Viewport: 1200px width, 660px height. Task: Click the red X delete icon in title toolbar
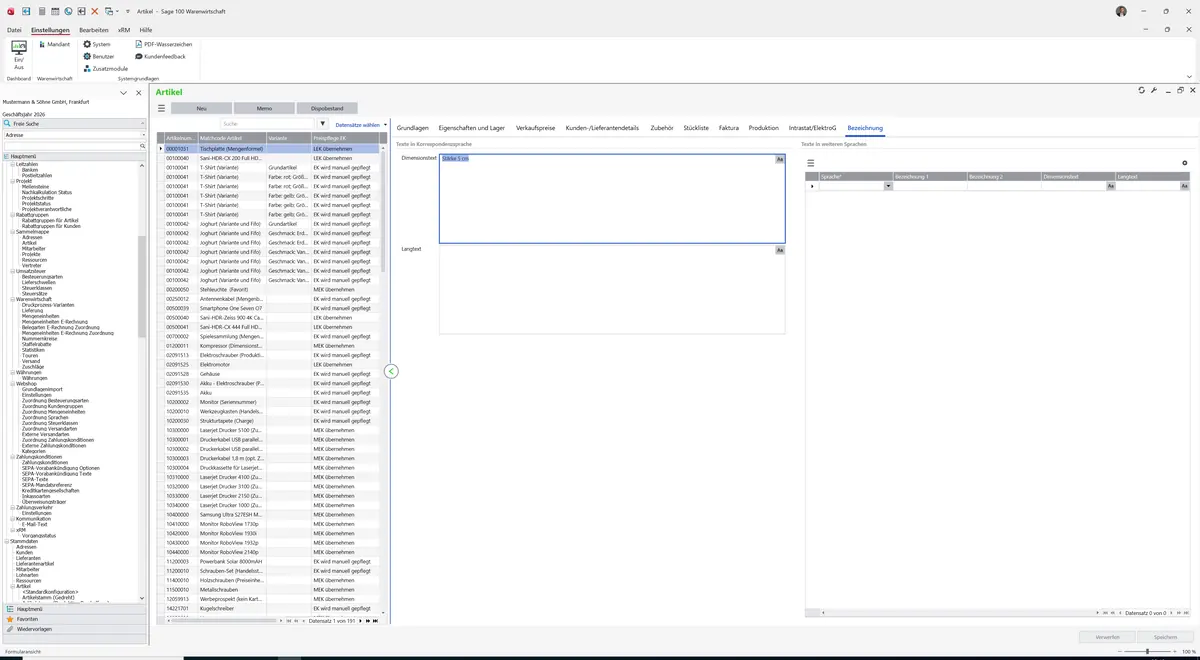point(95,11)
